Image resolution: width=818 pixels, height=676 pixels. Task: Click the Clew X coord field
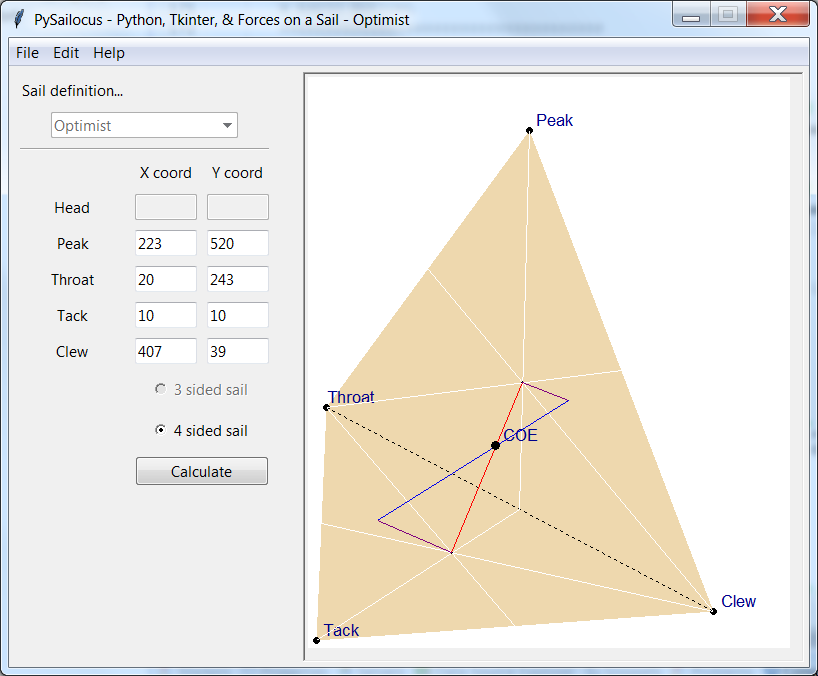click(166, 351)
